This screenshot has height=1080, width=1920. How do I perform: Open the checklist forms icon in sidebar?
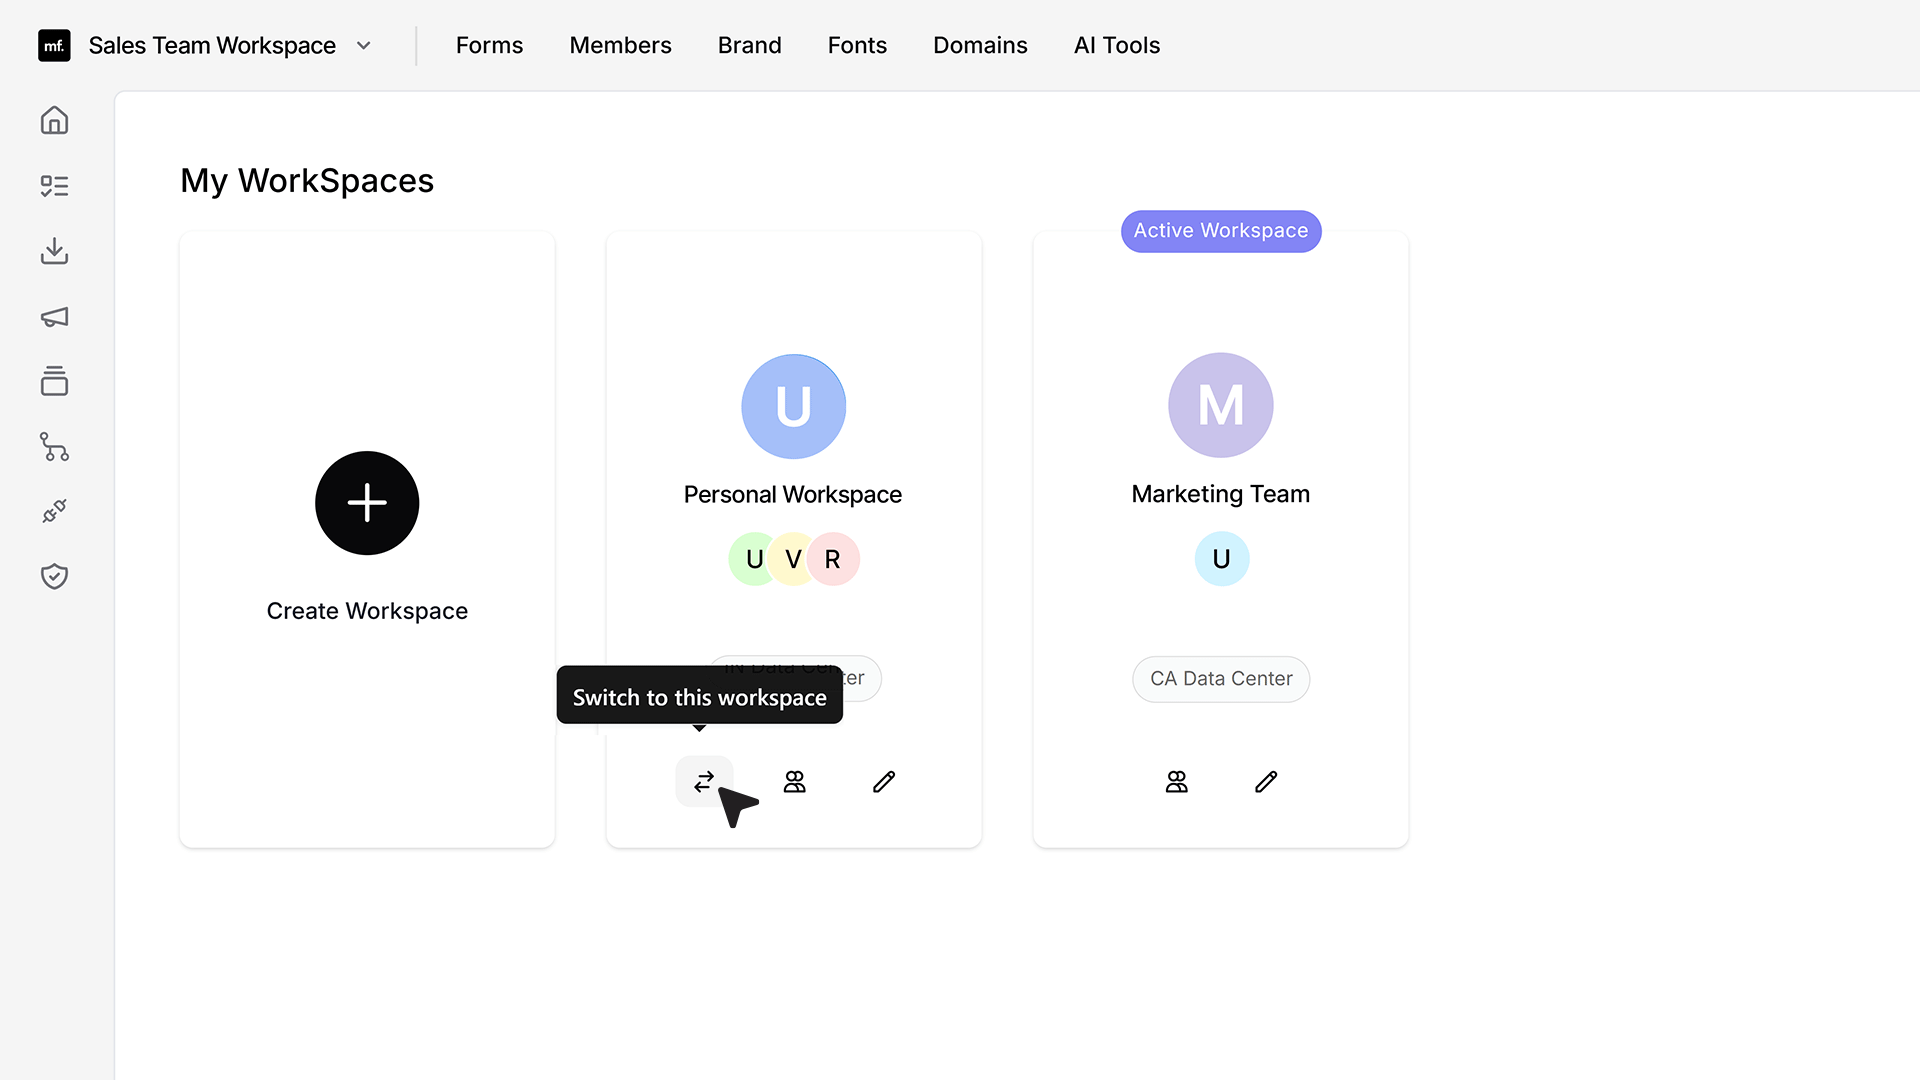(54, 186)
